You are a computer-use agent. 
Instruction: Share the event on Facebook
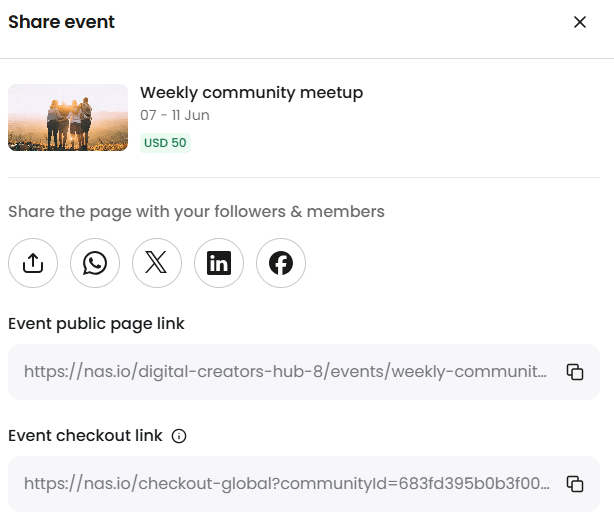click(x=281, y=263)
